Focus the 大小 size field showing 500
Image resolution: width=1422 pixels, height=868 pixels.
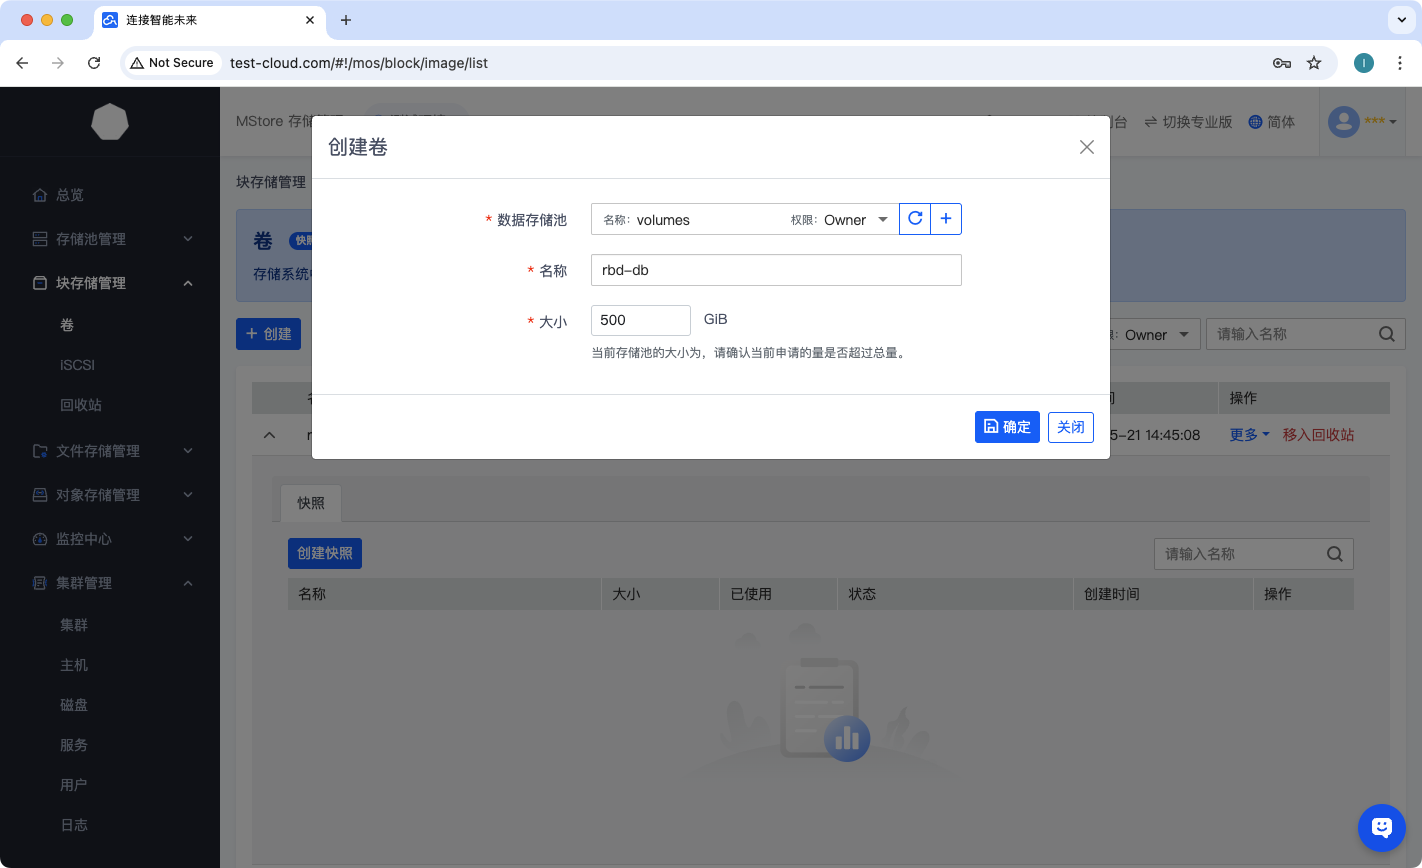(640, 320)
